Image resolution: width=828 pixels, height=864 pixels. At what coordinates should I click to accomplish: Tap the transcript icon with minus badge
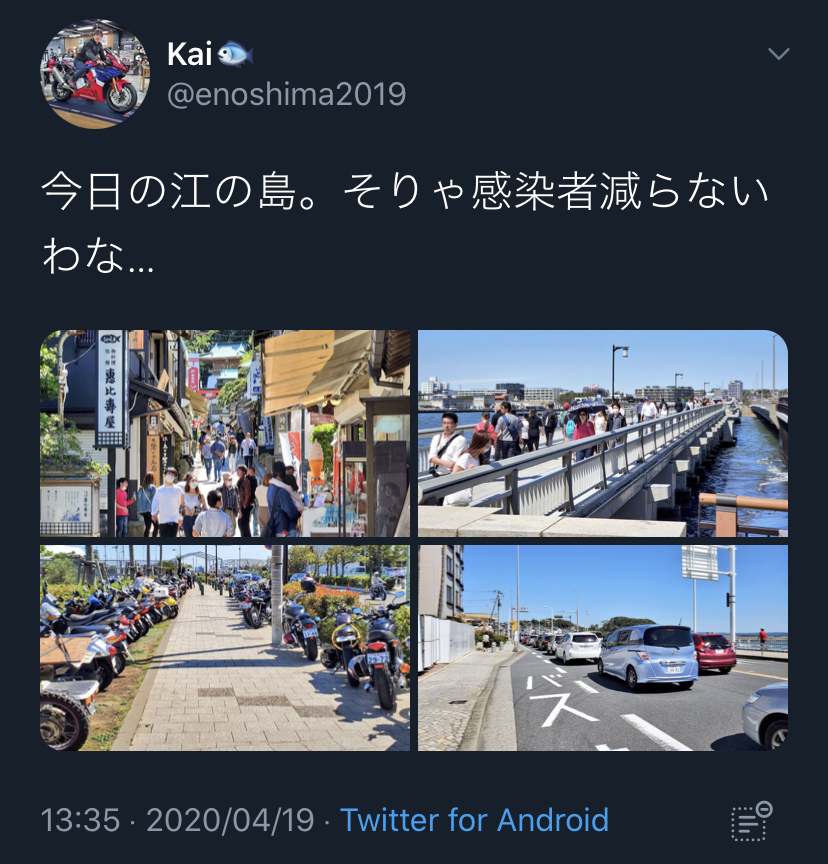click(x=751, y=821)
